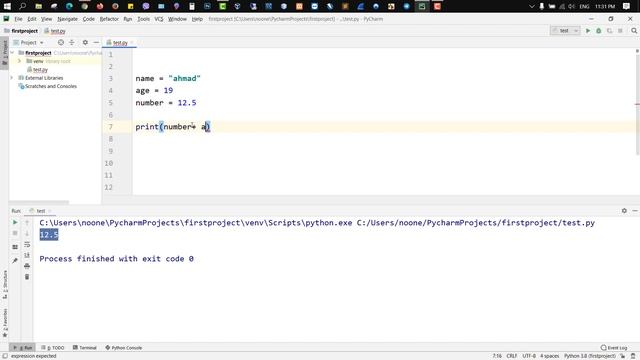The image size is (640, 360).
Task: Open the Navigate menu
Action: pyautogui.click(x=67, y=19)
